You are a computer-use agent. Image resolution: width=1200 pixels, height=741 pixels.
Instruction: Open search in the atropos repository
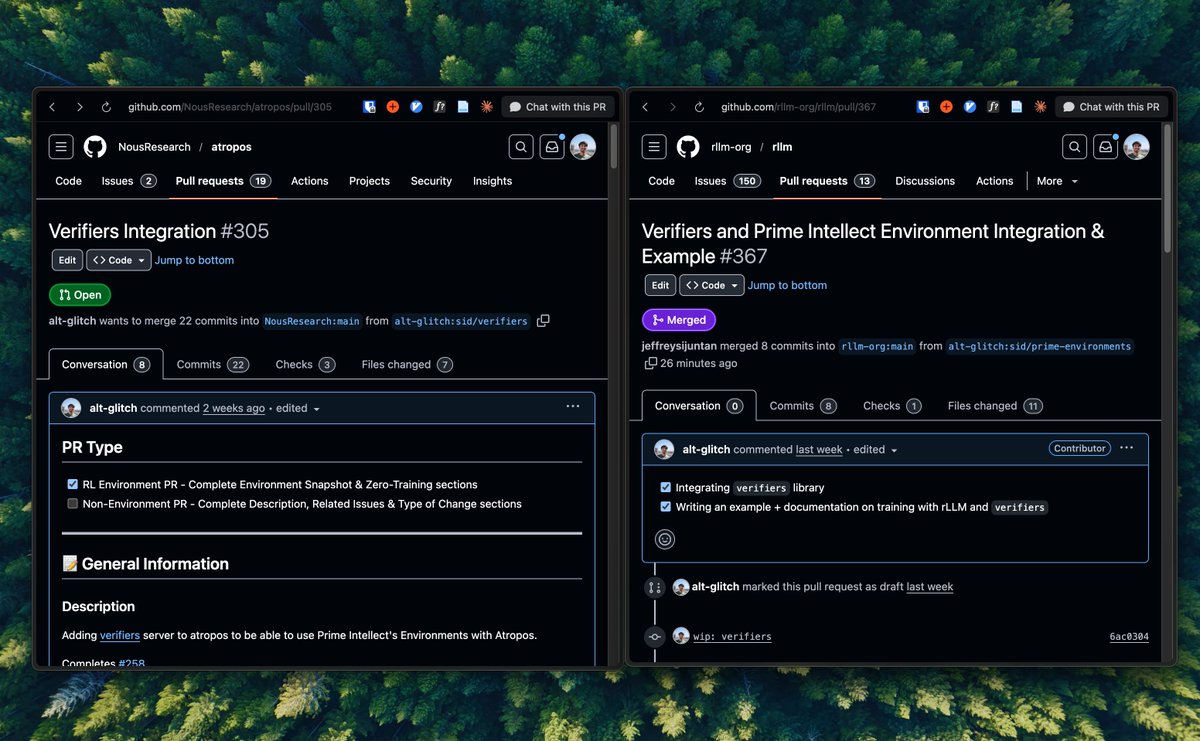[x=521, y=146]
